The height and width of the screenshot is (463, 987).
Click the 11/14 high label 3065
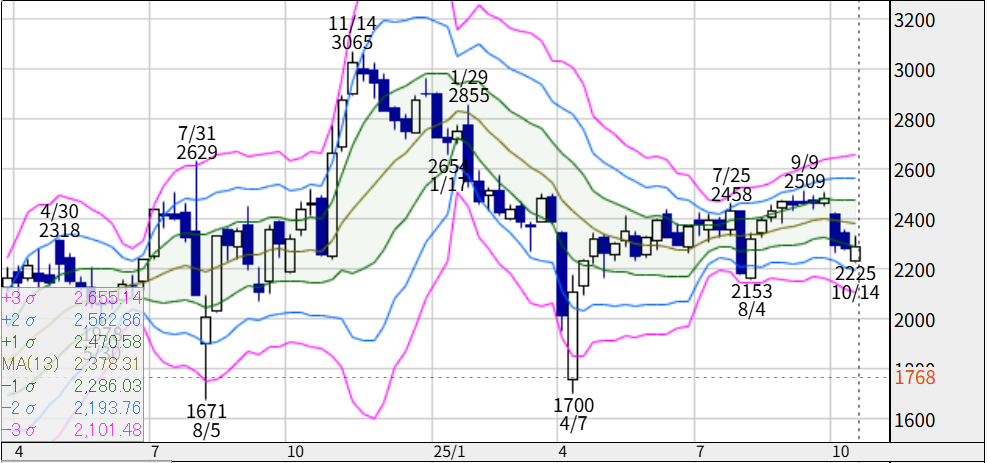(x=352, y=43)
